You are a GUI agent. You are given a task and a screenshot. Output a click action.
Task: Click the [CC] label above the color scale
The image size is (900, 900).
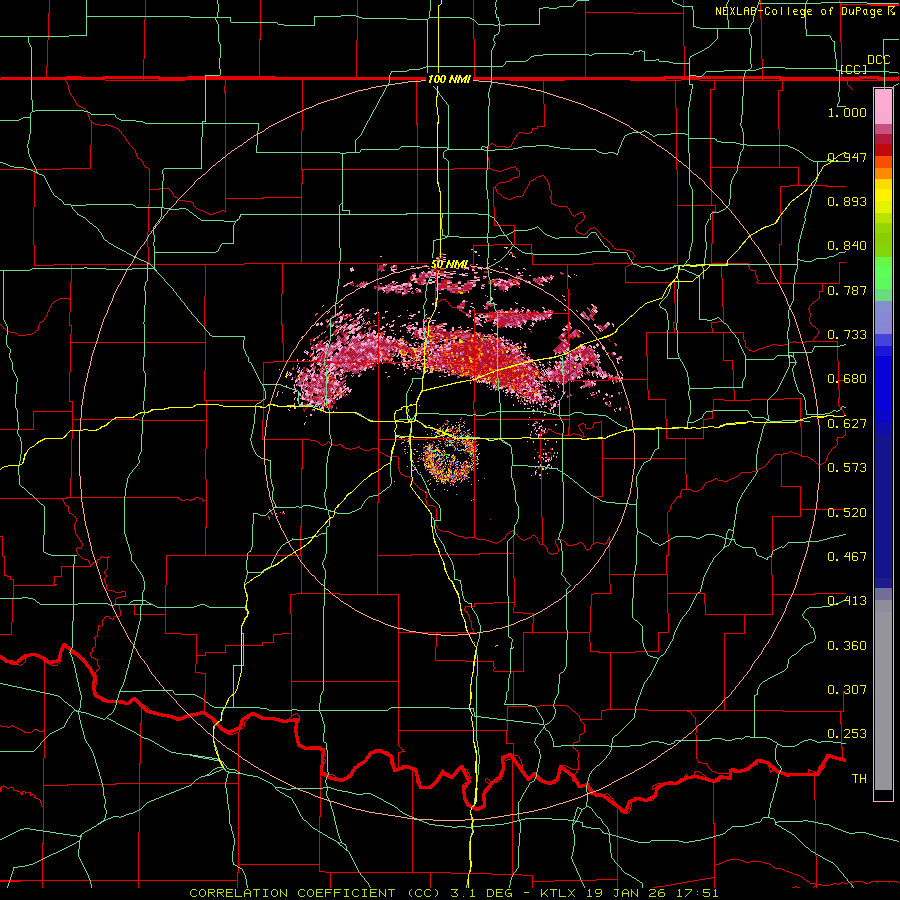854,69
